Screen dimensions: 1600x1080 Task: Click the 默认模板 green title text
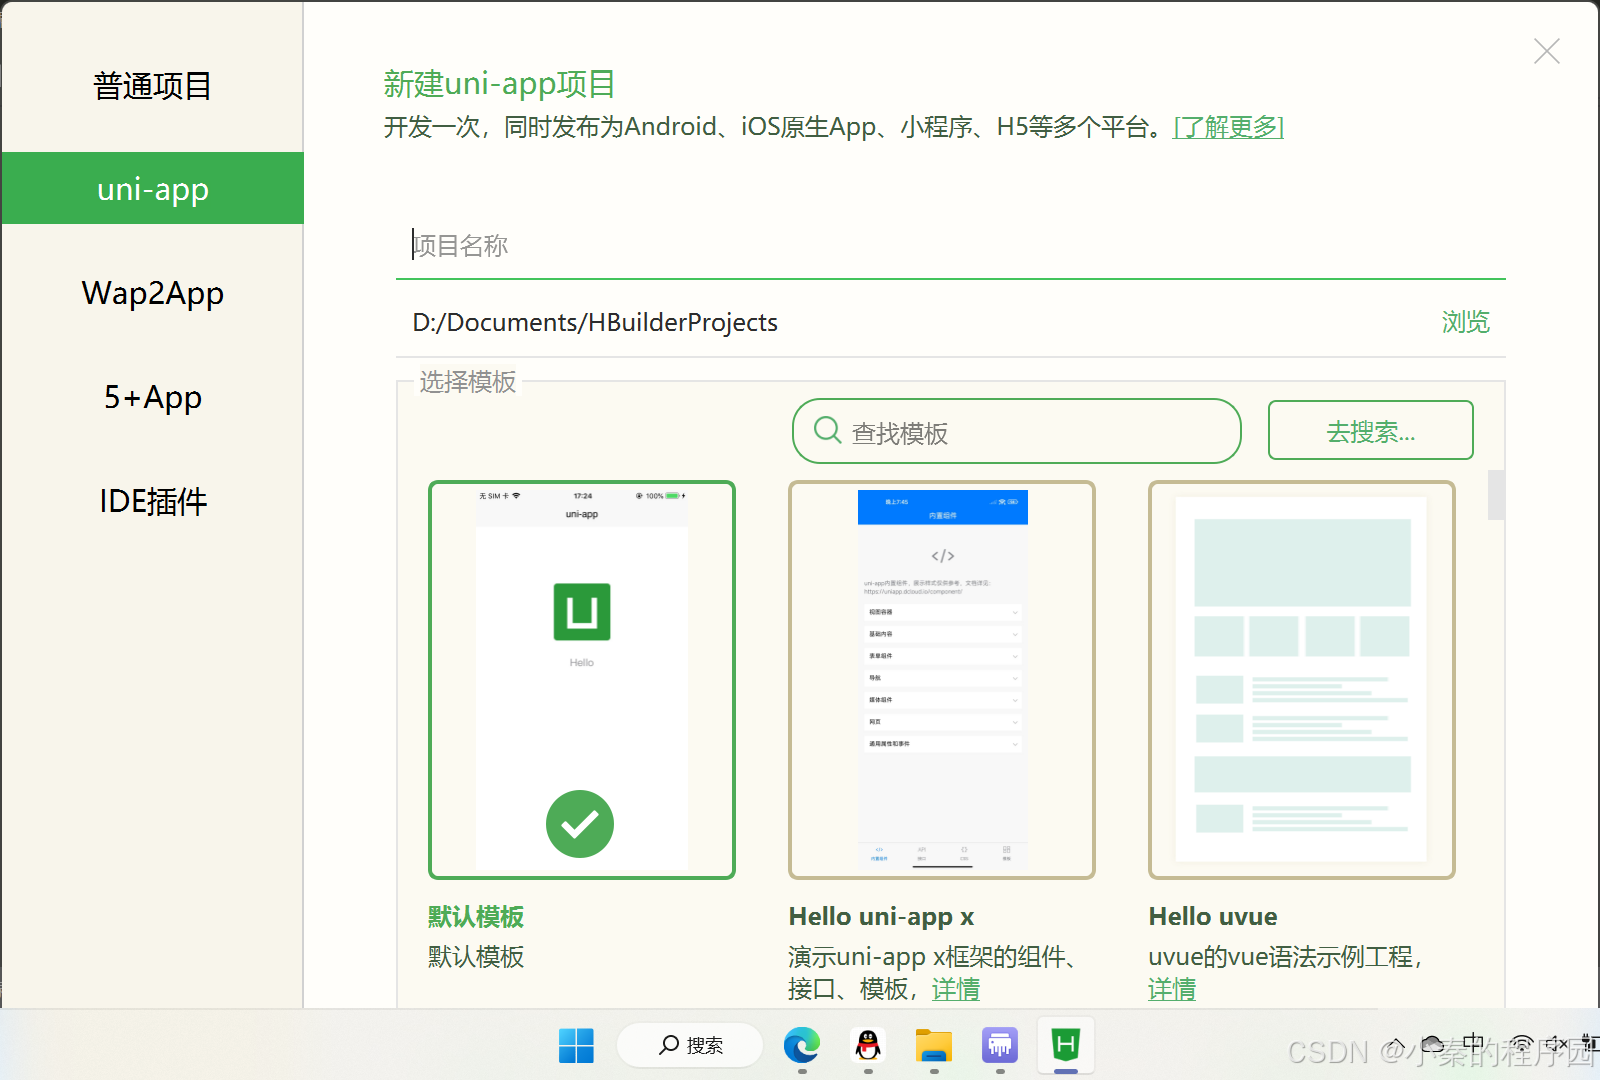476,917
